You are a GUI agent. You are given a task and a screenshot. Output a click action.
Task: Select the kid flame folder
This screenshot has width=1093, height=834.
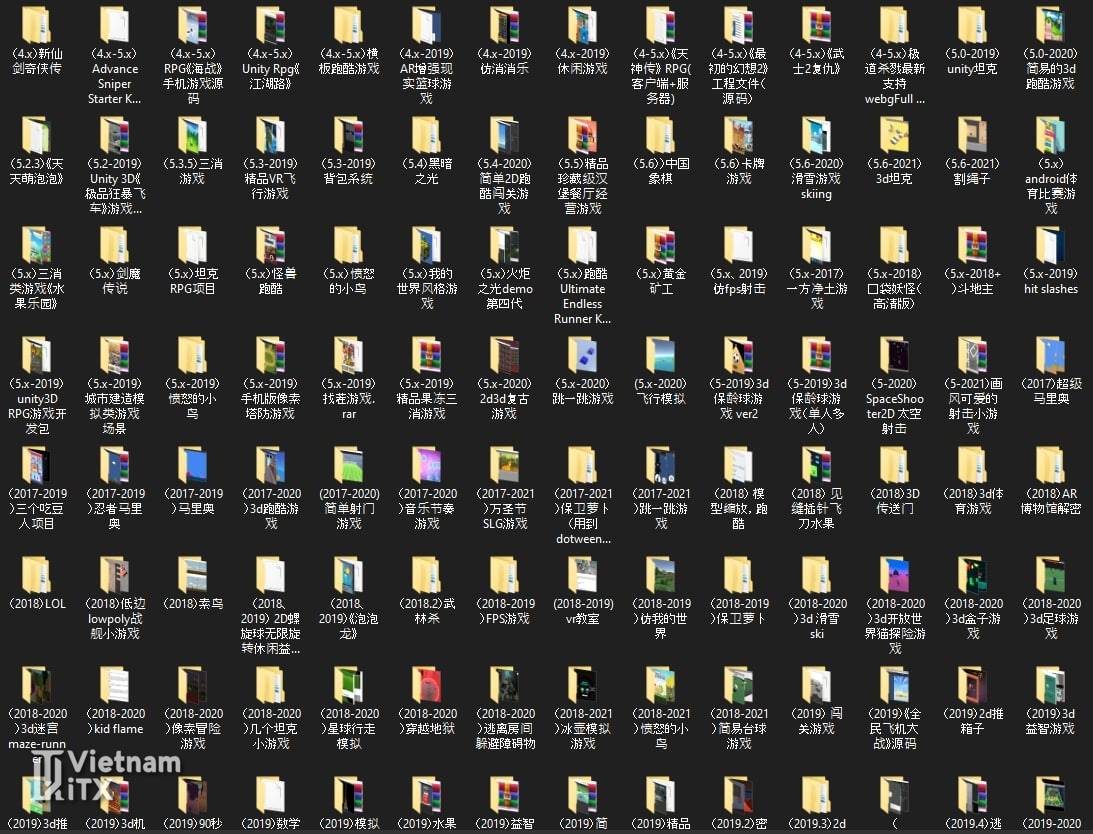(x=114, y=686)
